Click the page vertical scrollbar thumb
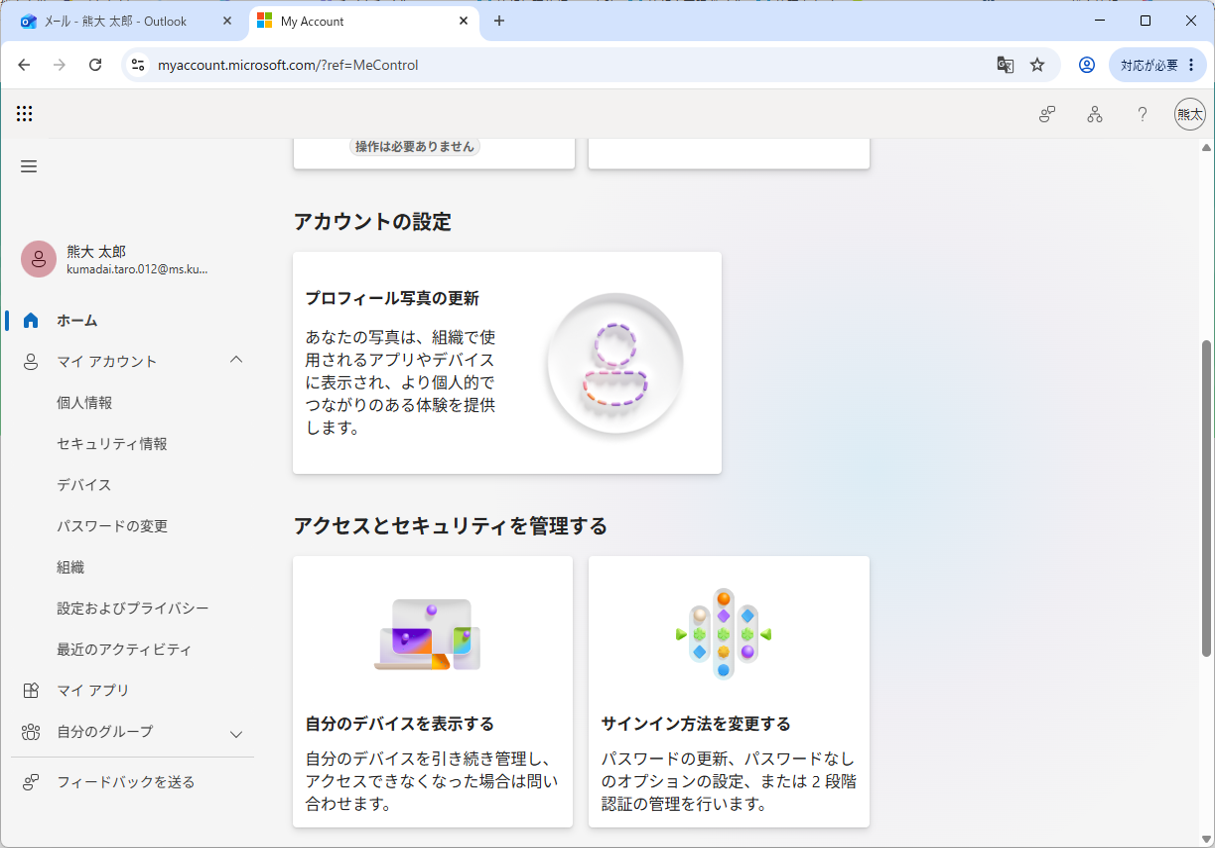Screen dimensions: 1215x848 pos(1206,498)
